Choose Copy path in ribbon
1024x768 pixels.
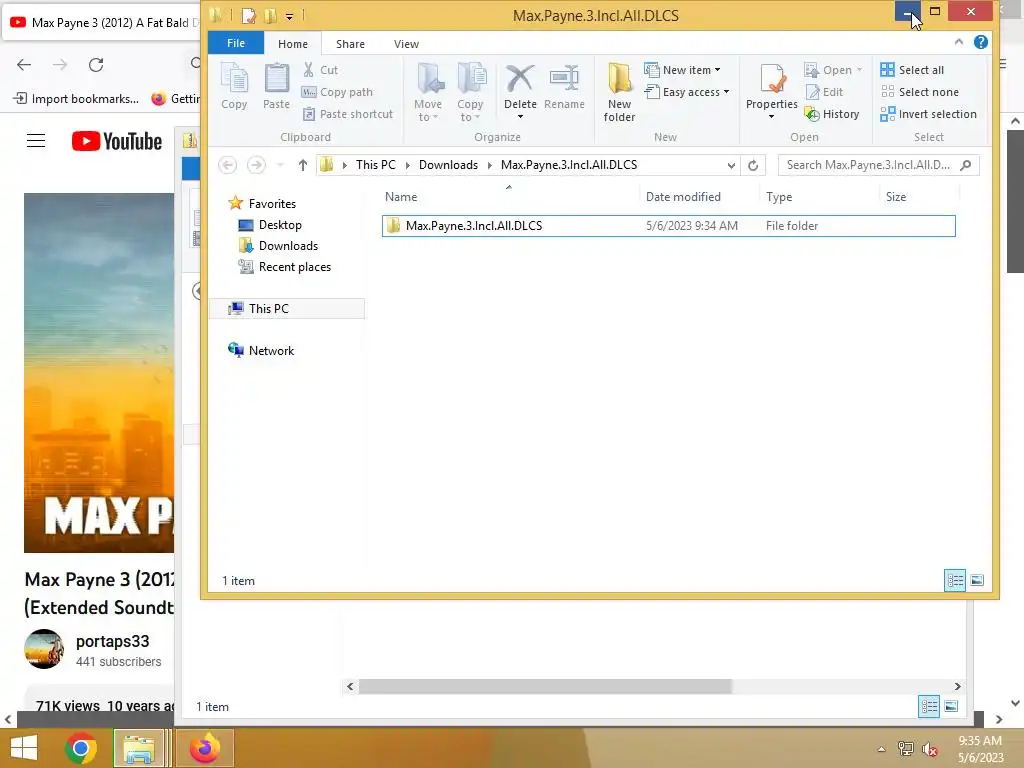click(x=338, y=92)
